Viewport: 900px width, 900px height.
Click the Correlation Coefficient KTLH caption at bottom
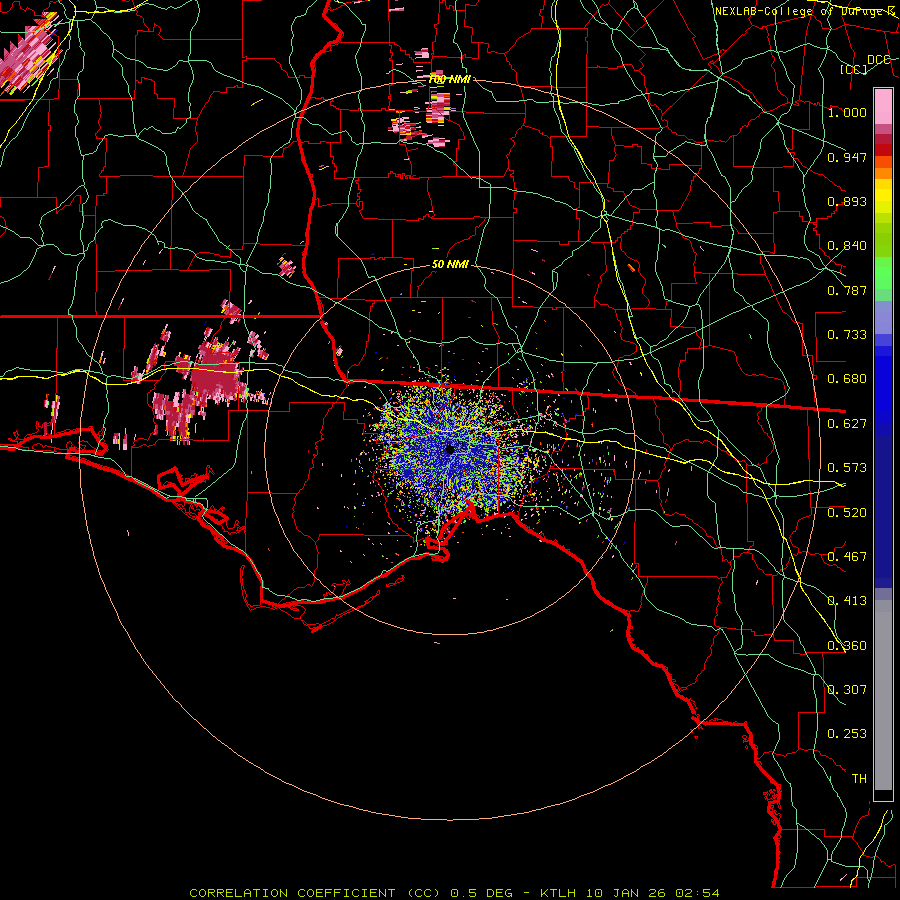pos(454,893)
